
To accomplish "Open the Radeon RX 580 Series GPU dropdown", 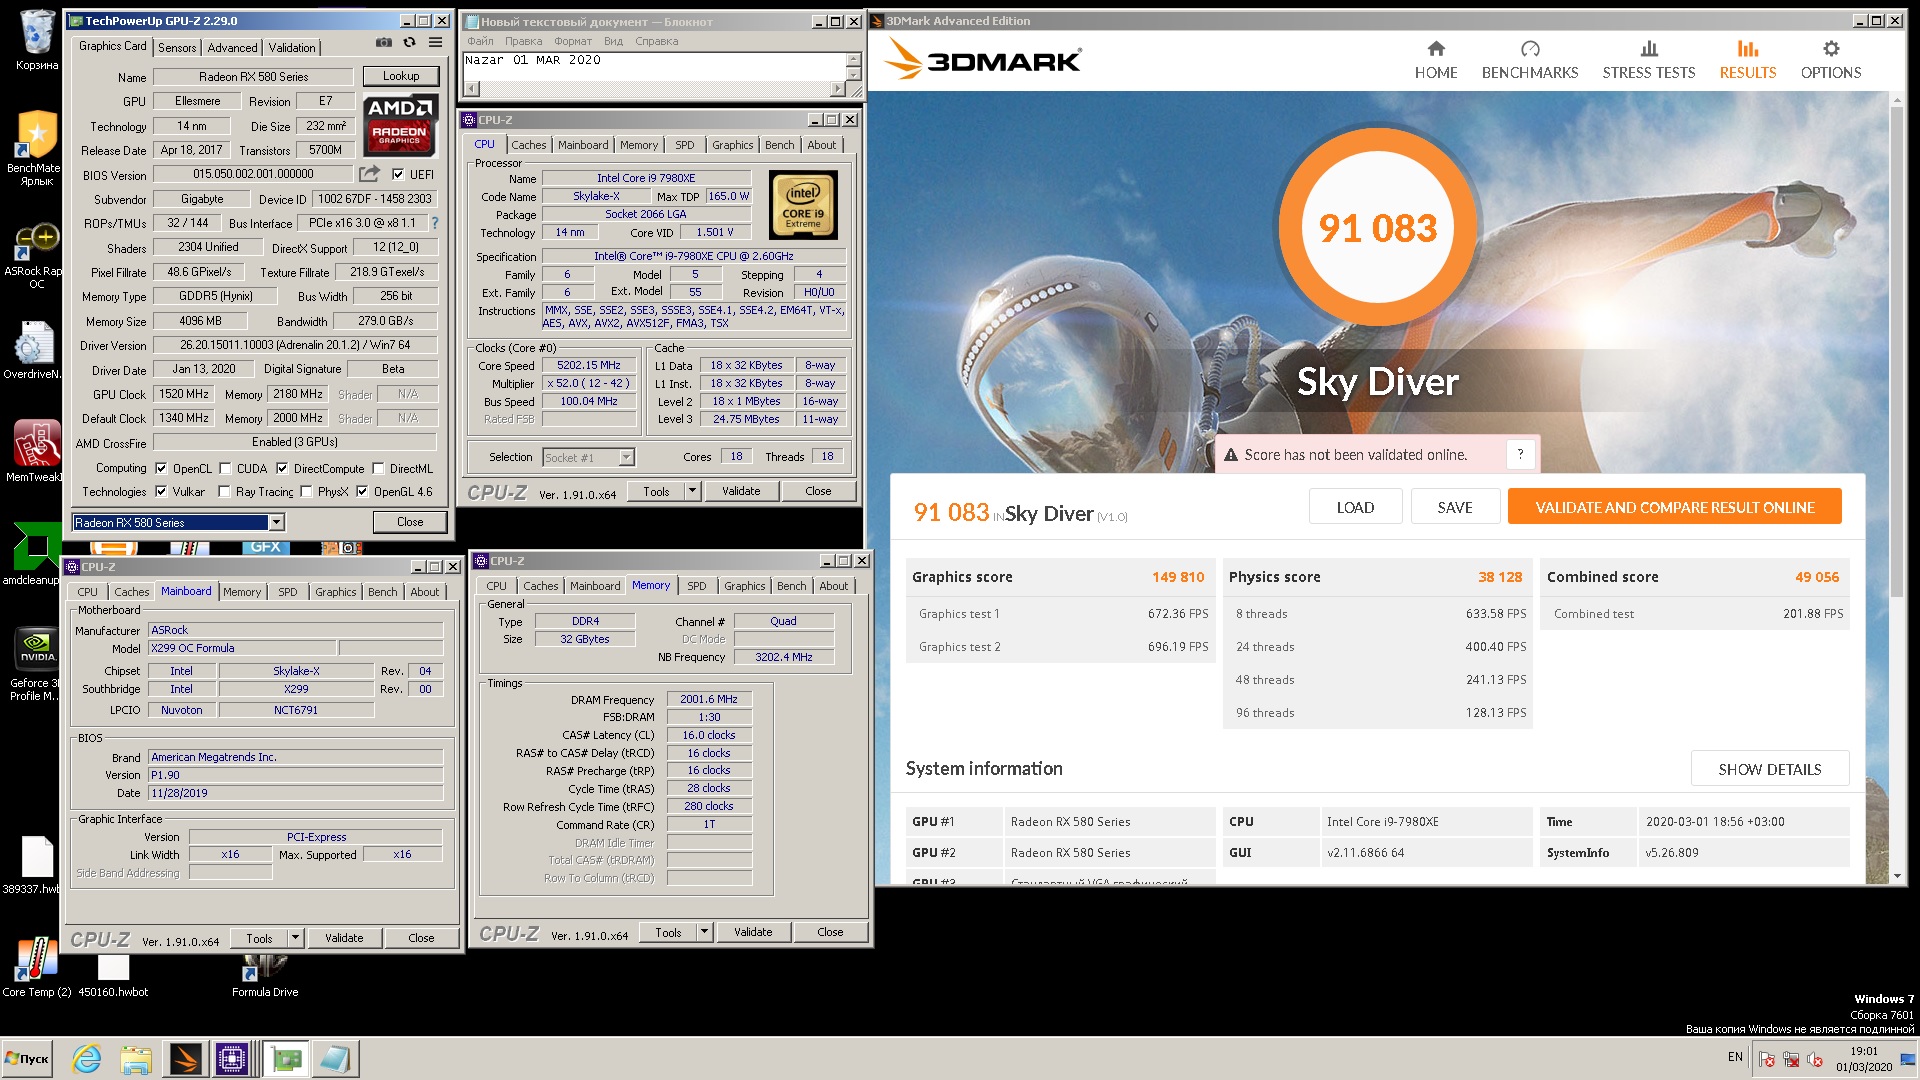I will click(x=277, y=522).
